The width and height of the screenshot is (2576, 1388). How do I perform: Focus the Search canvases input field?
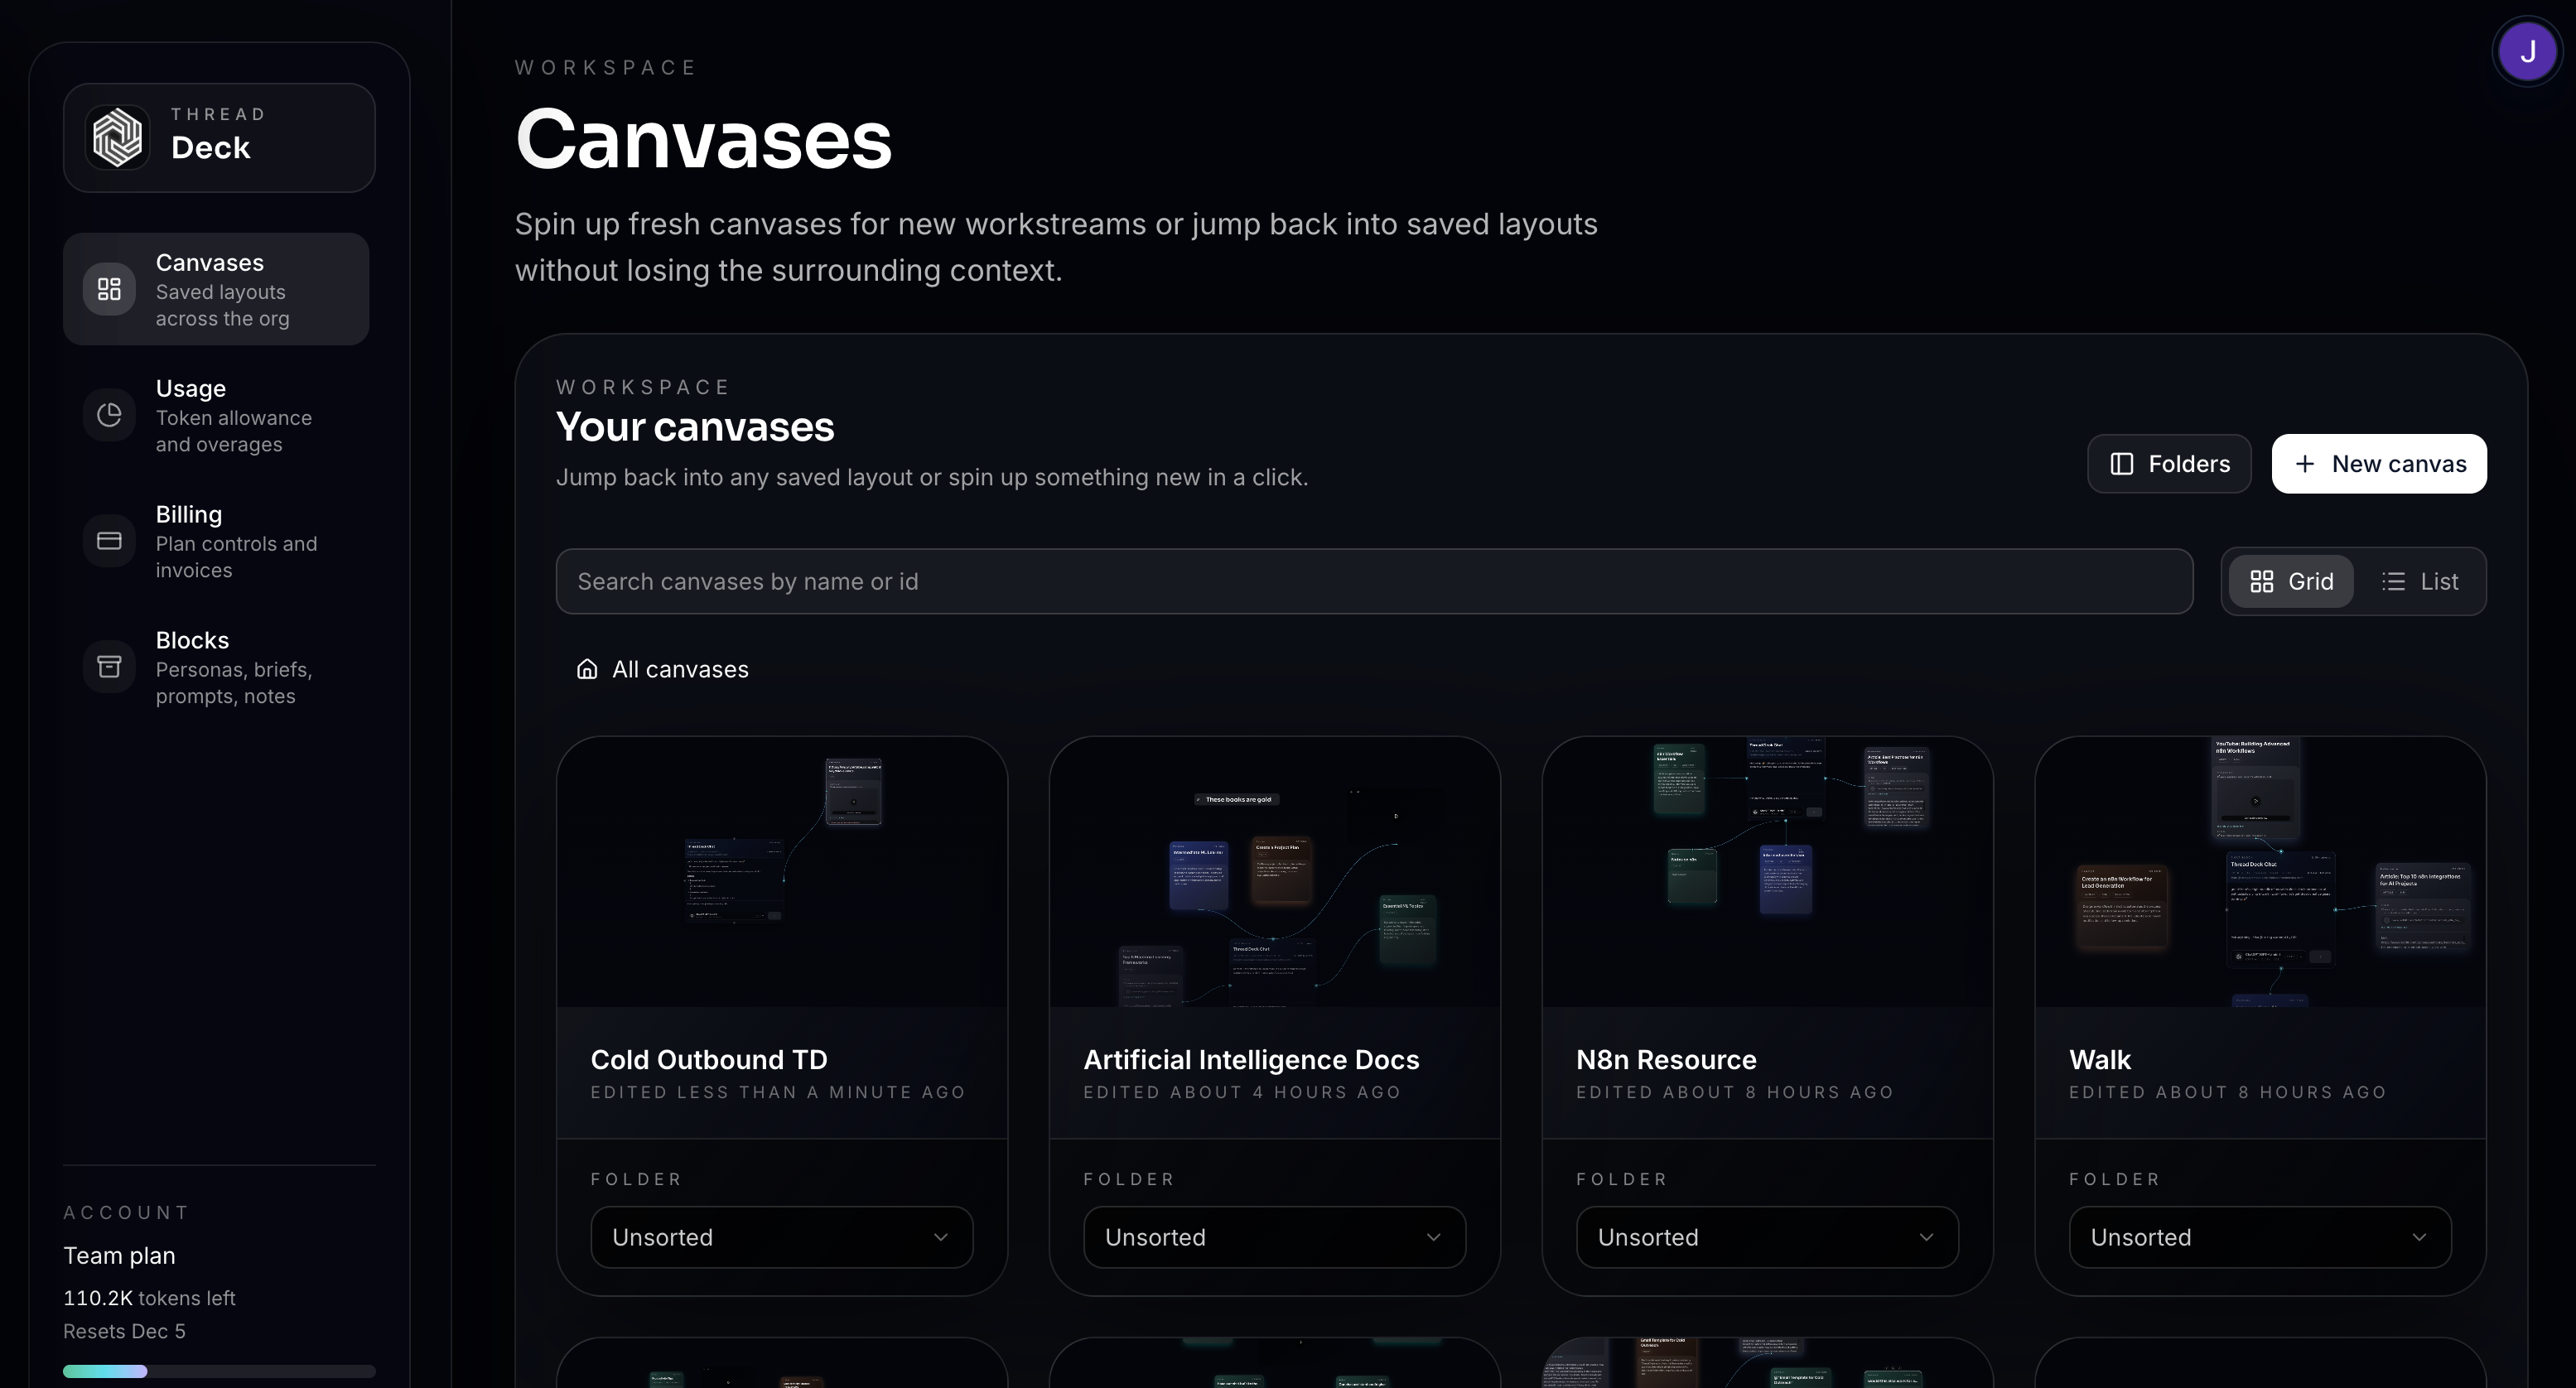1374,581
